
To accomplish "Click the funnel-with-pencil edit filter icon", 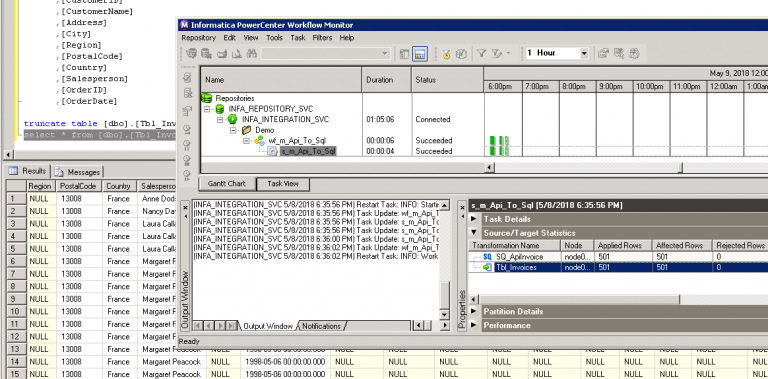I will (497, 53).
